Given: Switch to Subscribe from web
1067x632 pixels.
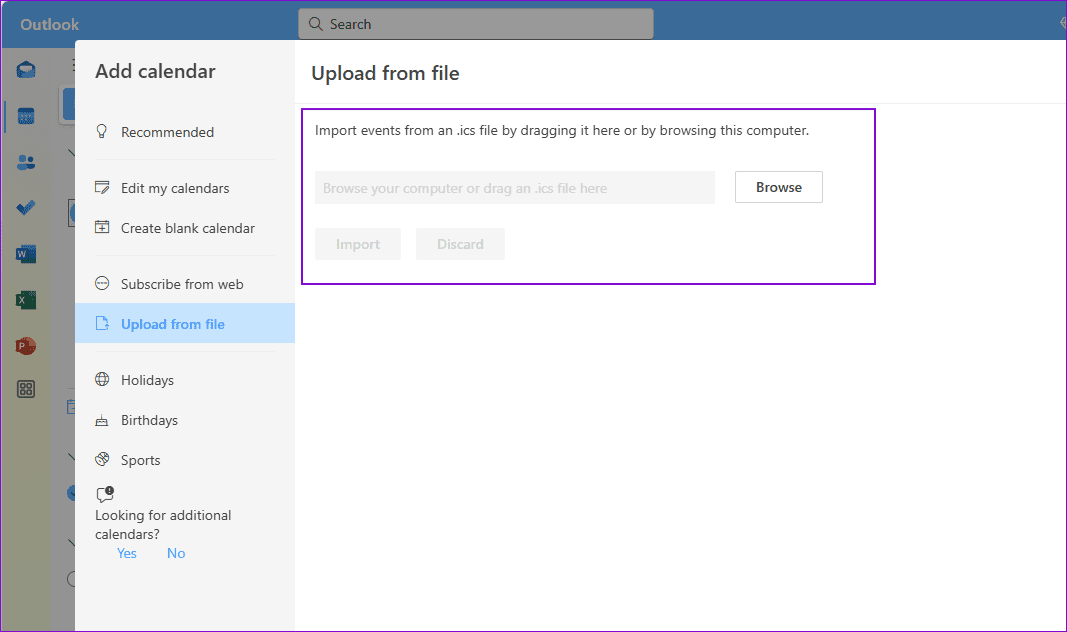Looking at the screenshot, I should tap(181, 283).
